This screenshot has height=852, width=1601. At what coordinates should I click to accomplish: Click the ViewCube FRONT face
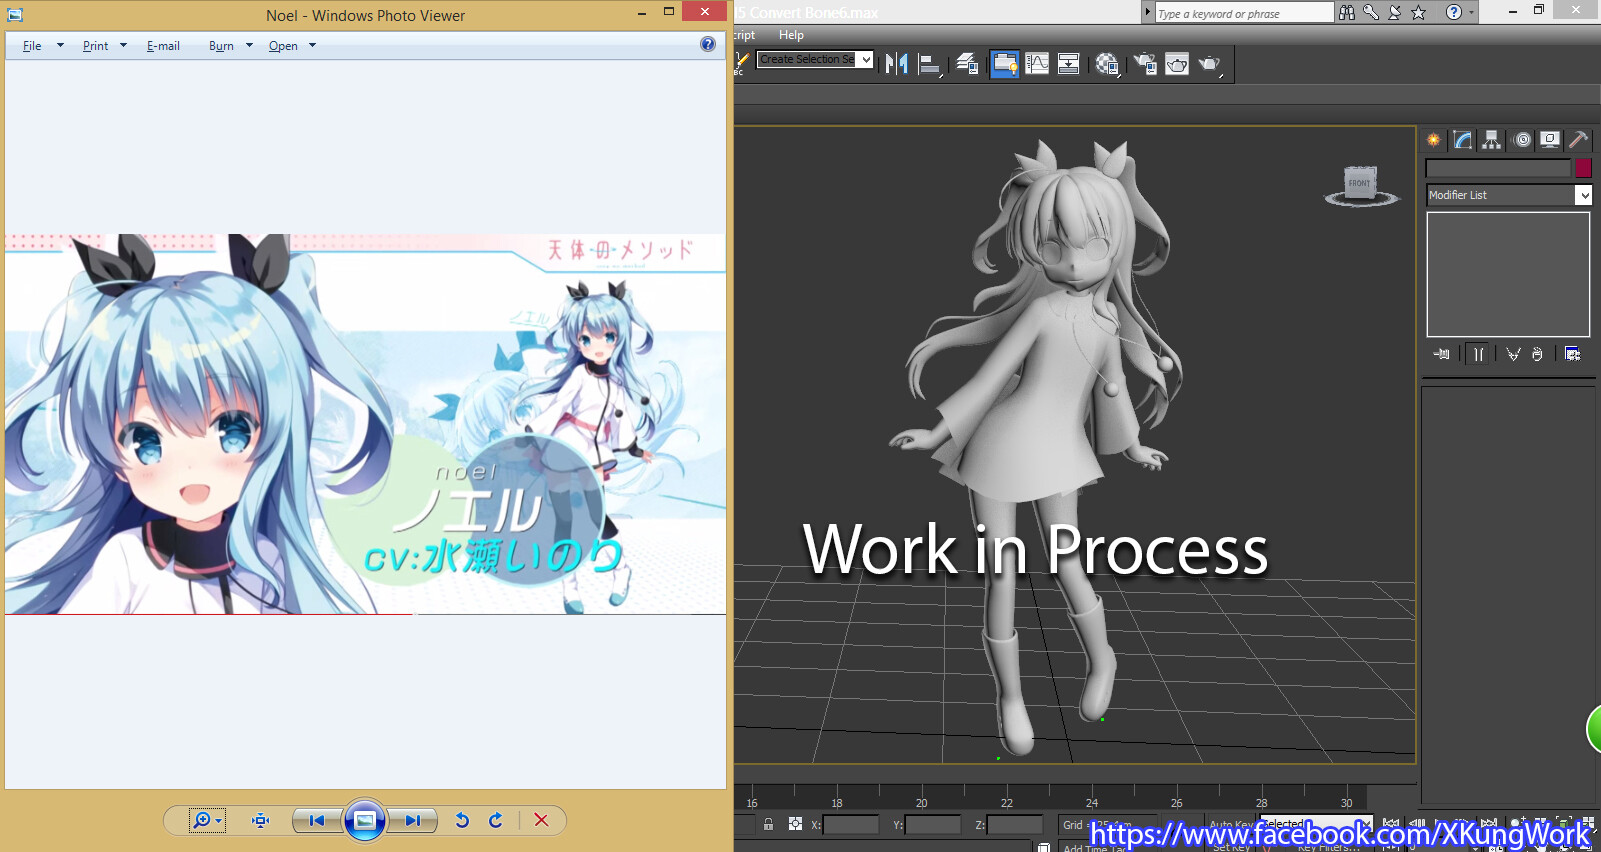tap(1359, 183)
